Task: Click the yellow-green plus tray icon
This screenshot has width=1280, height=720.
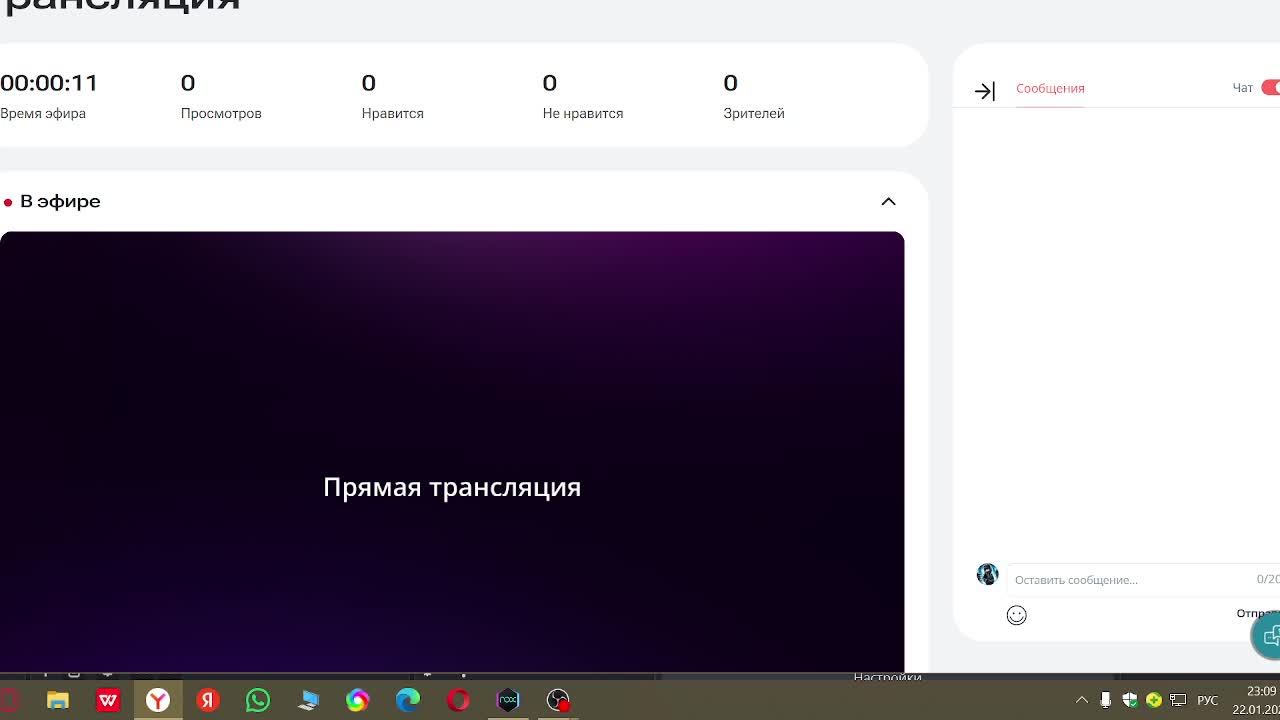Action: click(1154, 700)
